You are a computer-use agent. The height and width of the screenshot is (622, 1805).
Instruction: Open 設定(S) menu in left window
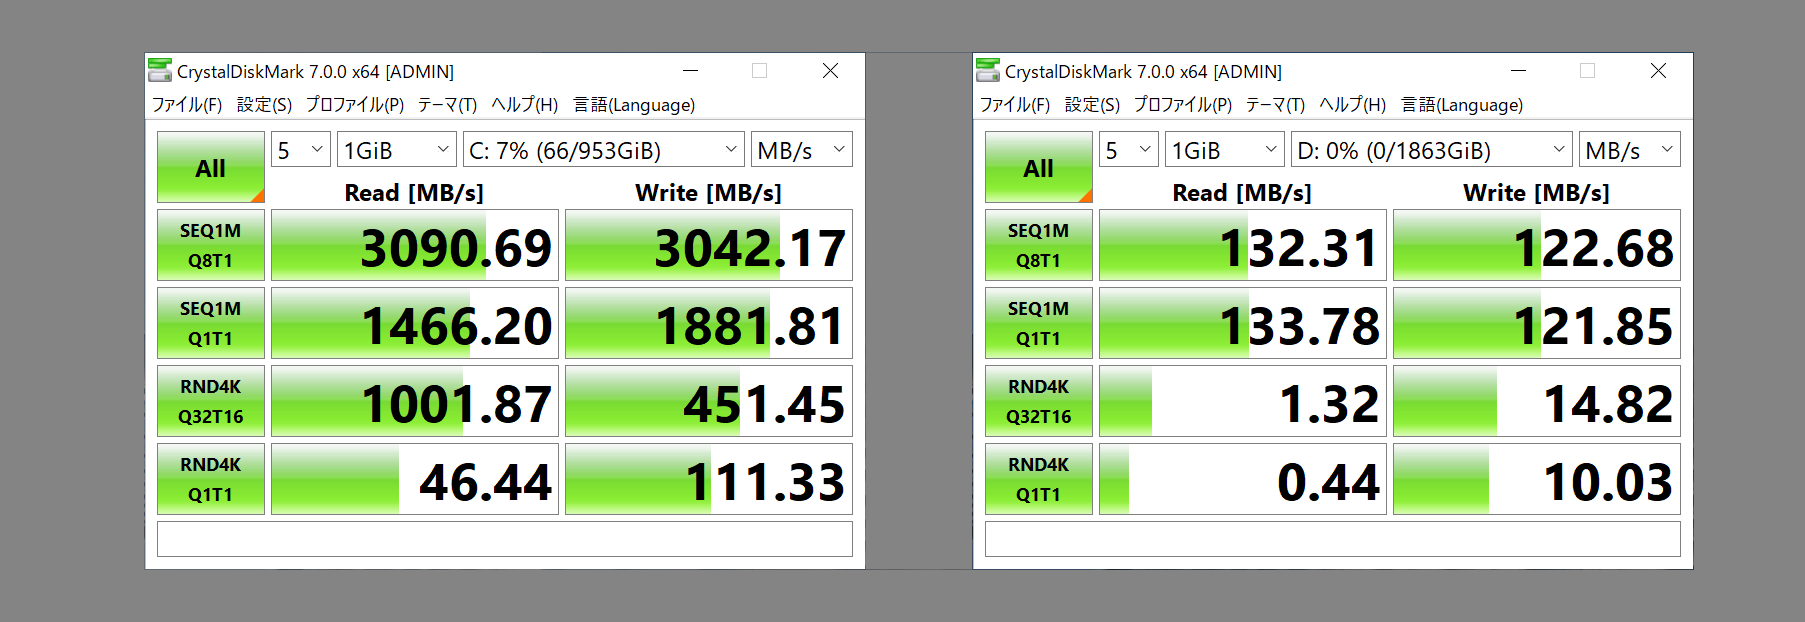point(264,105)
